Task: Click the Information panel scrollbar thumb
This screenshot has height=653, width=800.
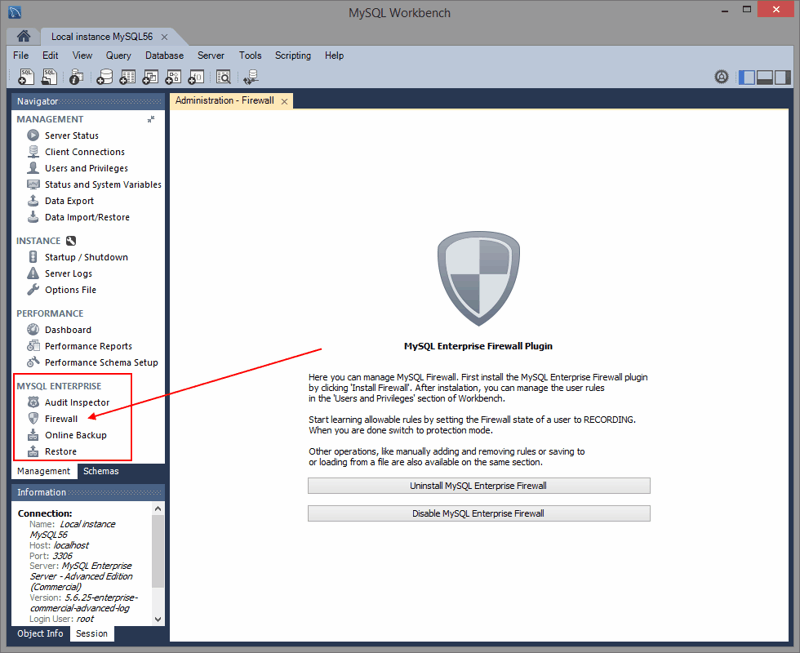Action: [x=158, y=550]
